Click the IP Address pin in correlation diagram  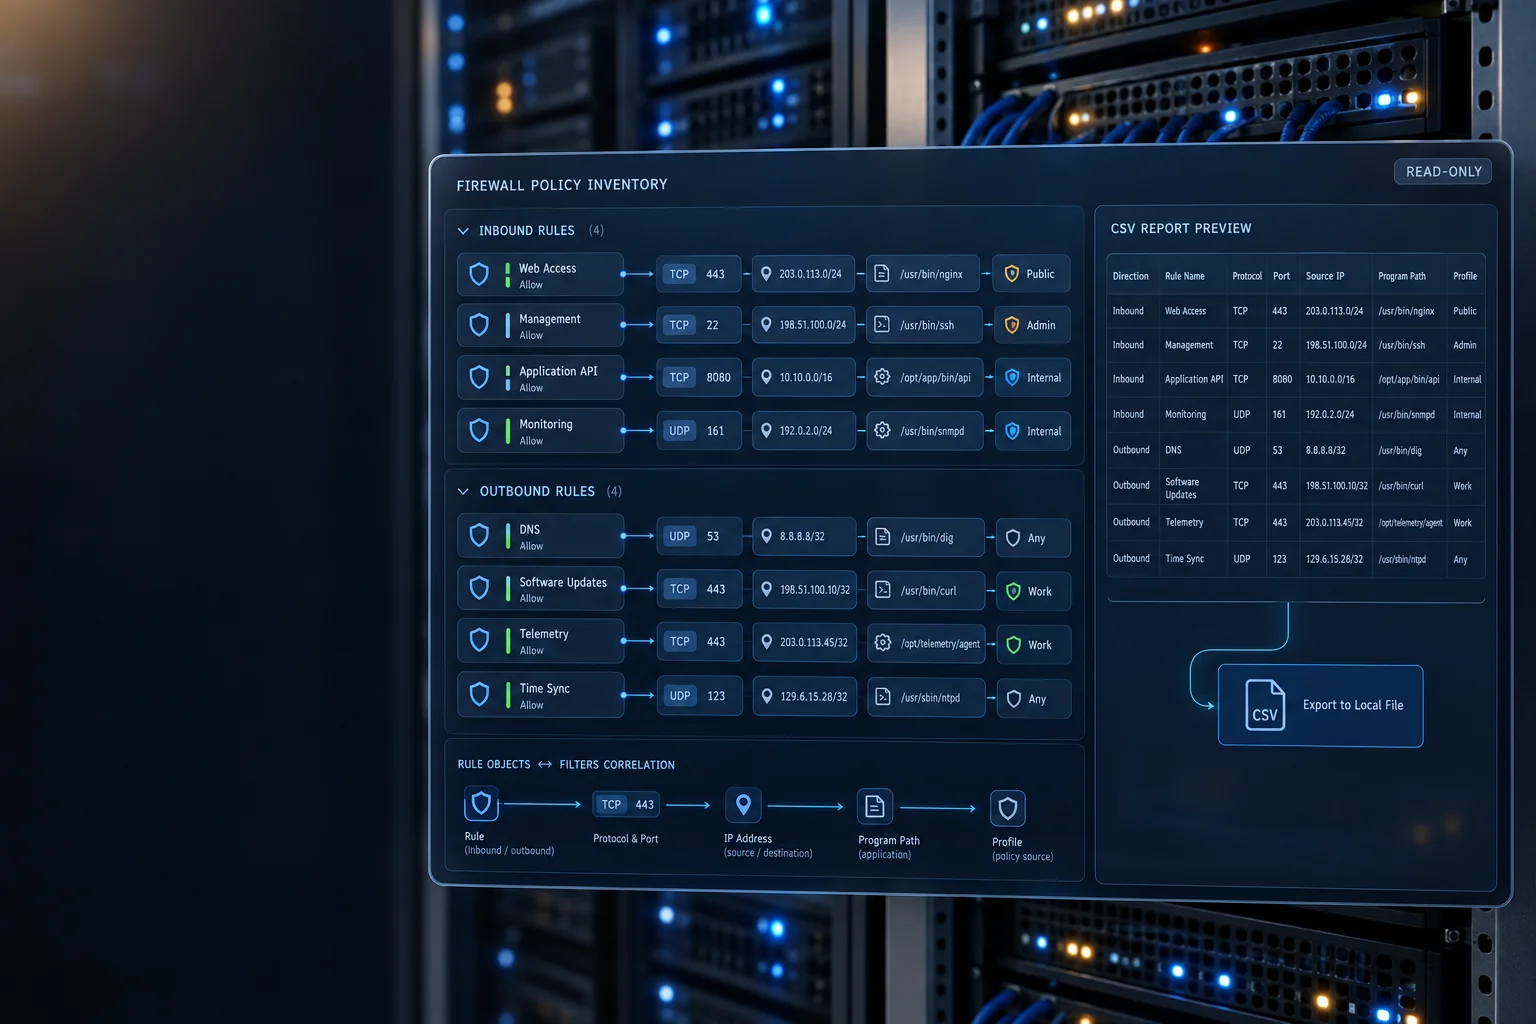pyautogui.click(x=743, y=805)
